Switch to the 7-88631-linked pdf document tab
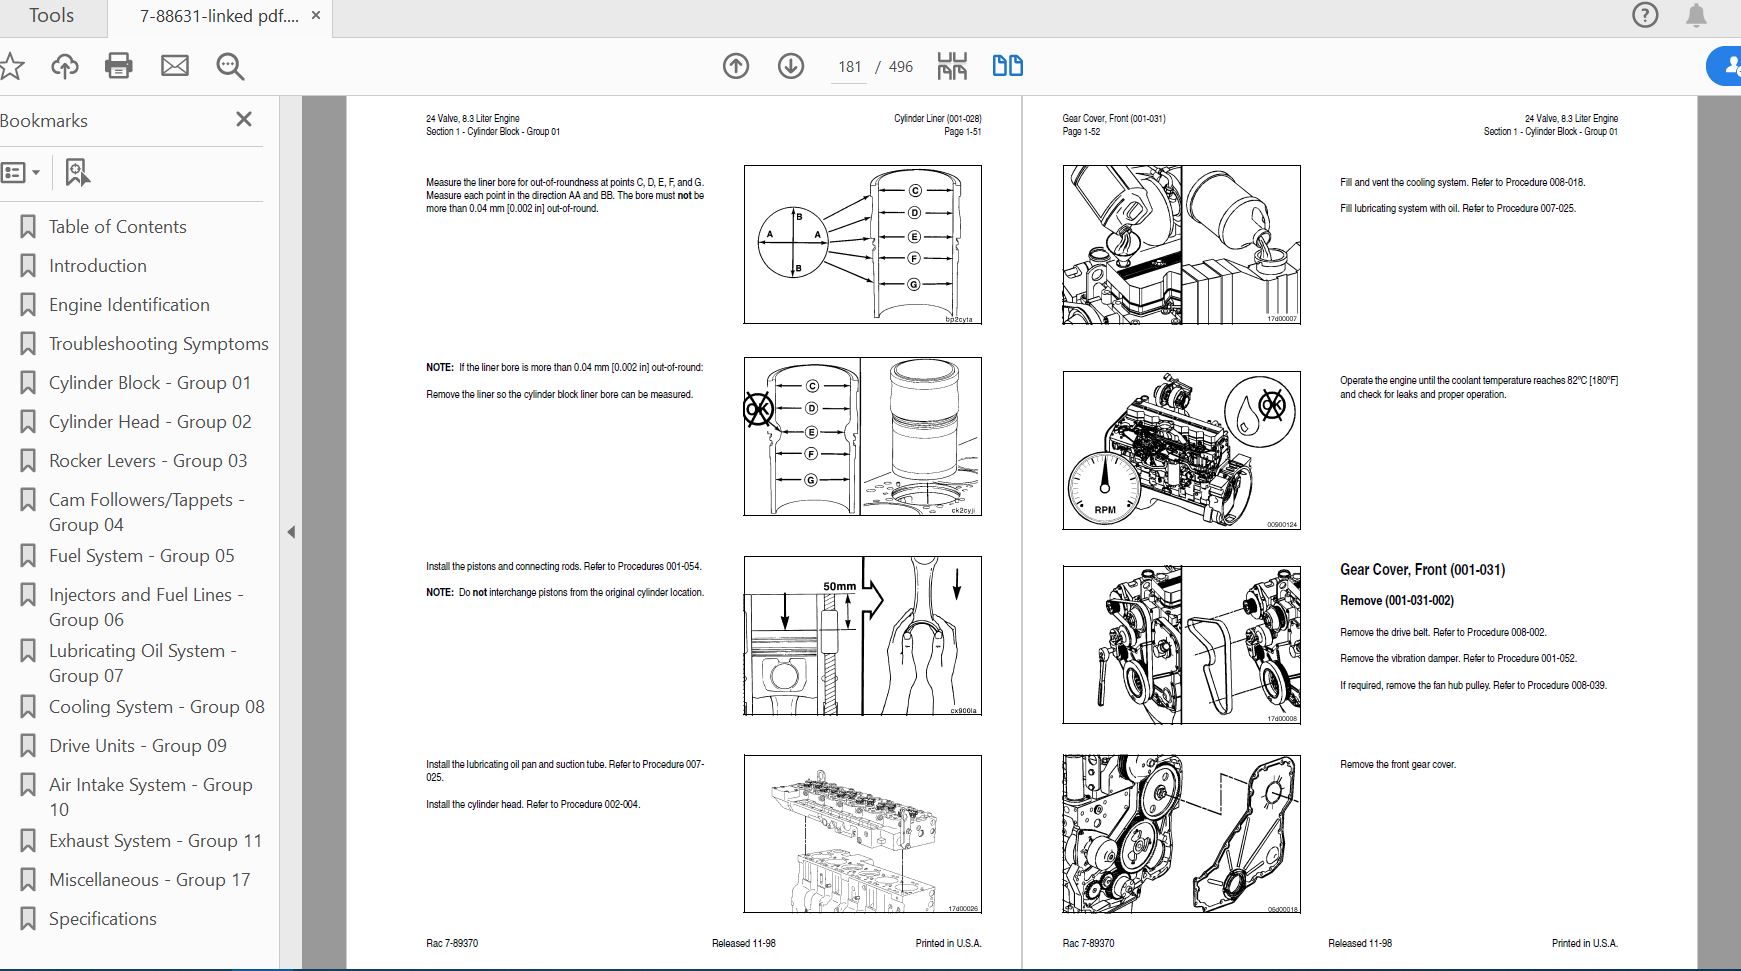The width and height of the screenshot is (1741, 971). [x=219, y=16]
